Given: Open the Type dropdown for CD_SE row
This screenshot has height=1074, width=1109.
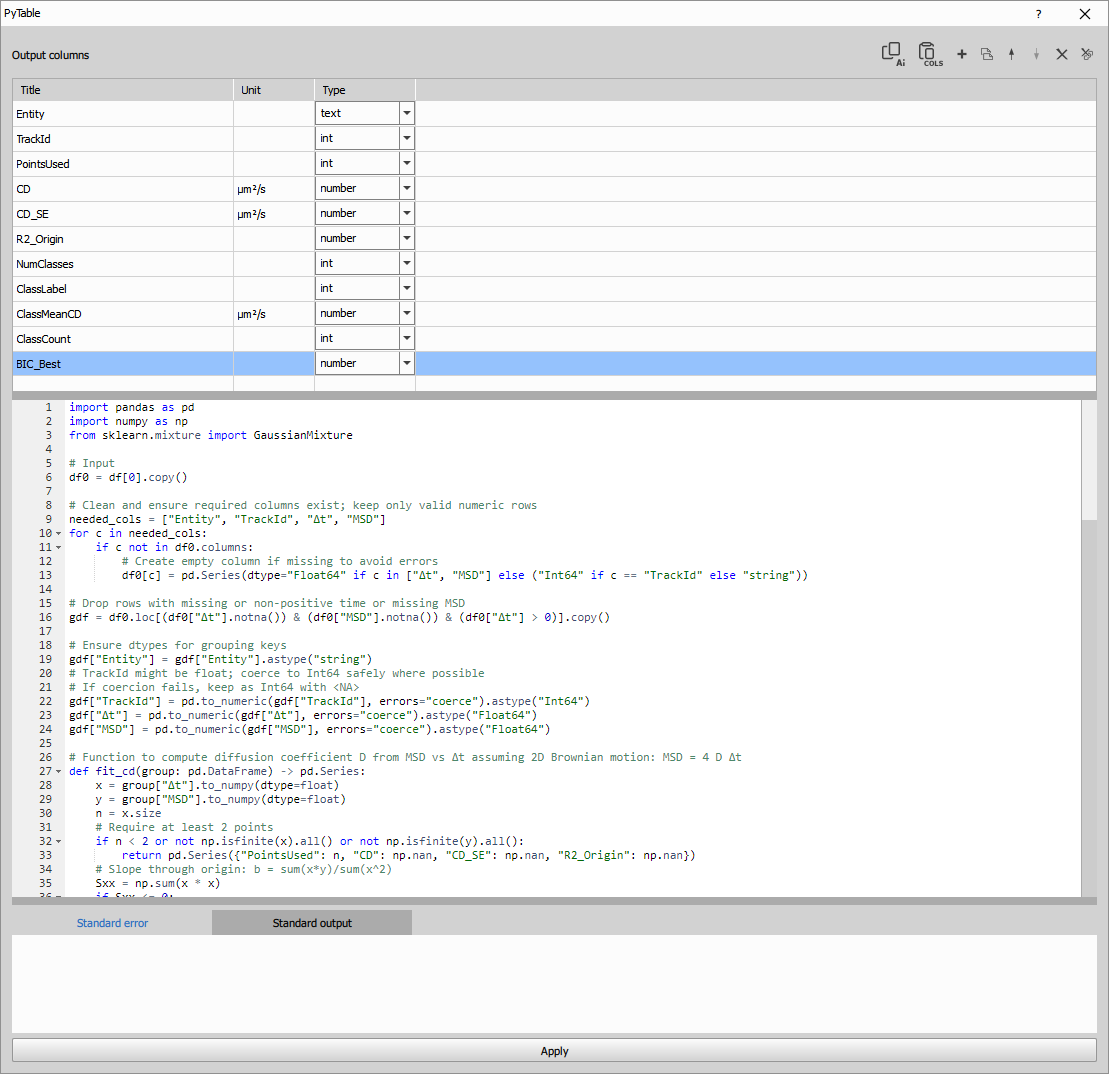Looking at the screenshot, I should tap(406, 212).
